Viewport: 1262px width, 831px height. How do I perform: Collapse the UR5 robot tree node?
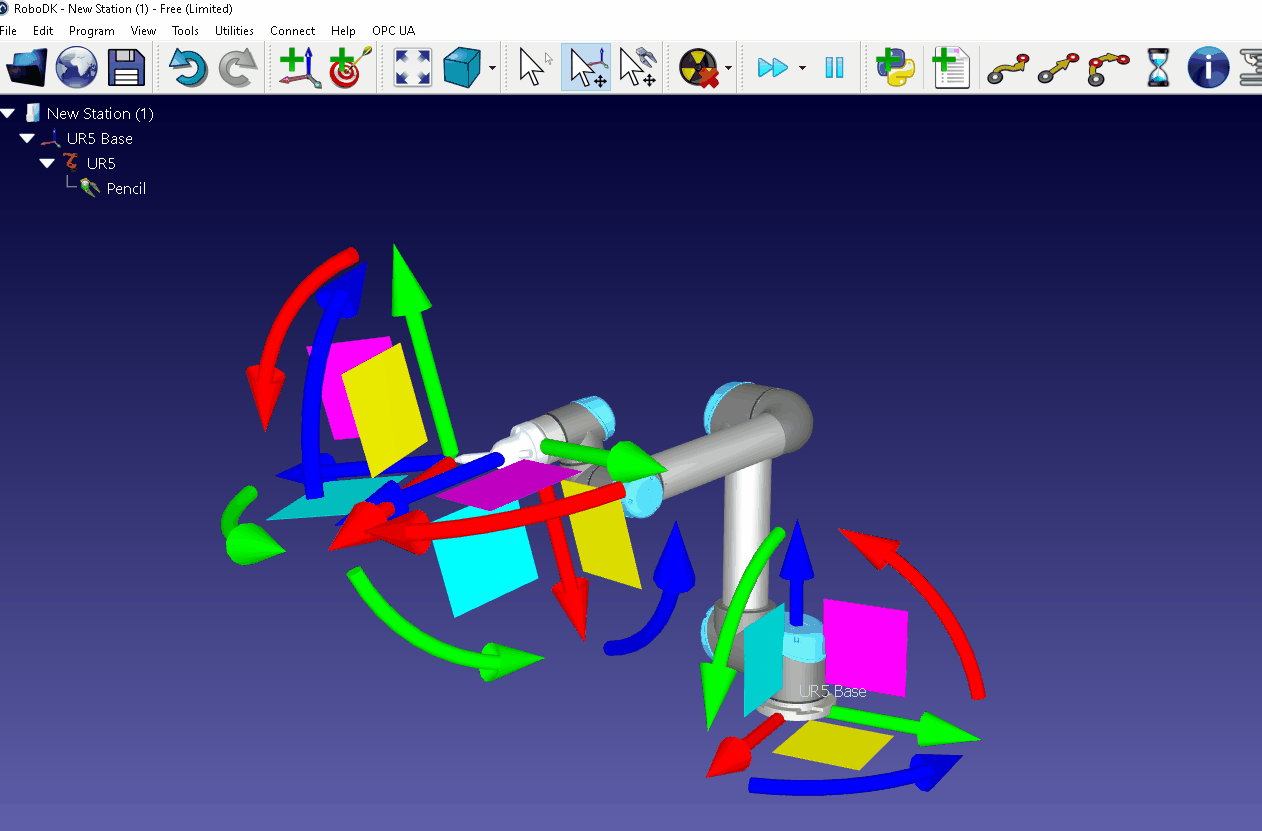47,163
